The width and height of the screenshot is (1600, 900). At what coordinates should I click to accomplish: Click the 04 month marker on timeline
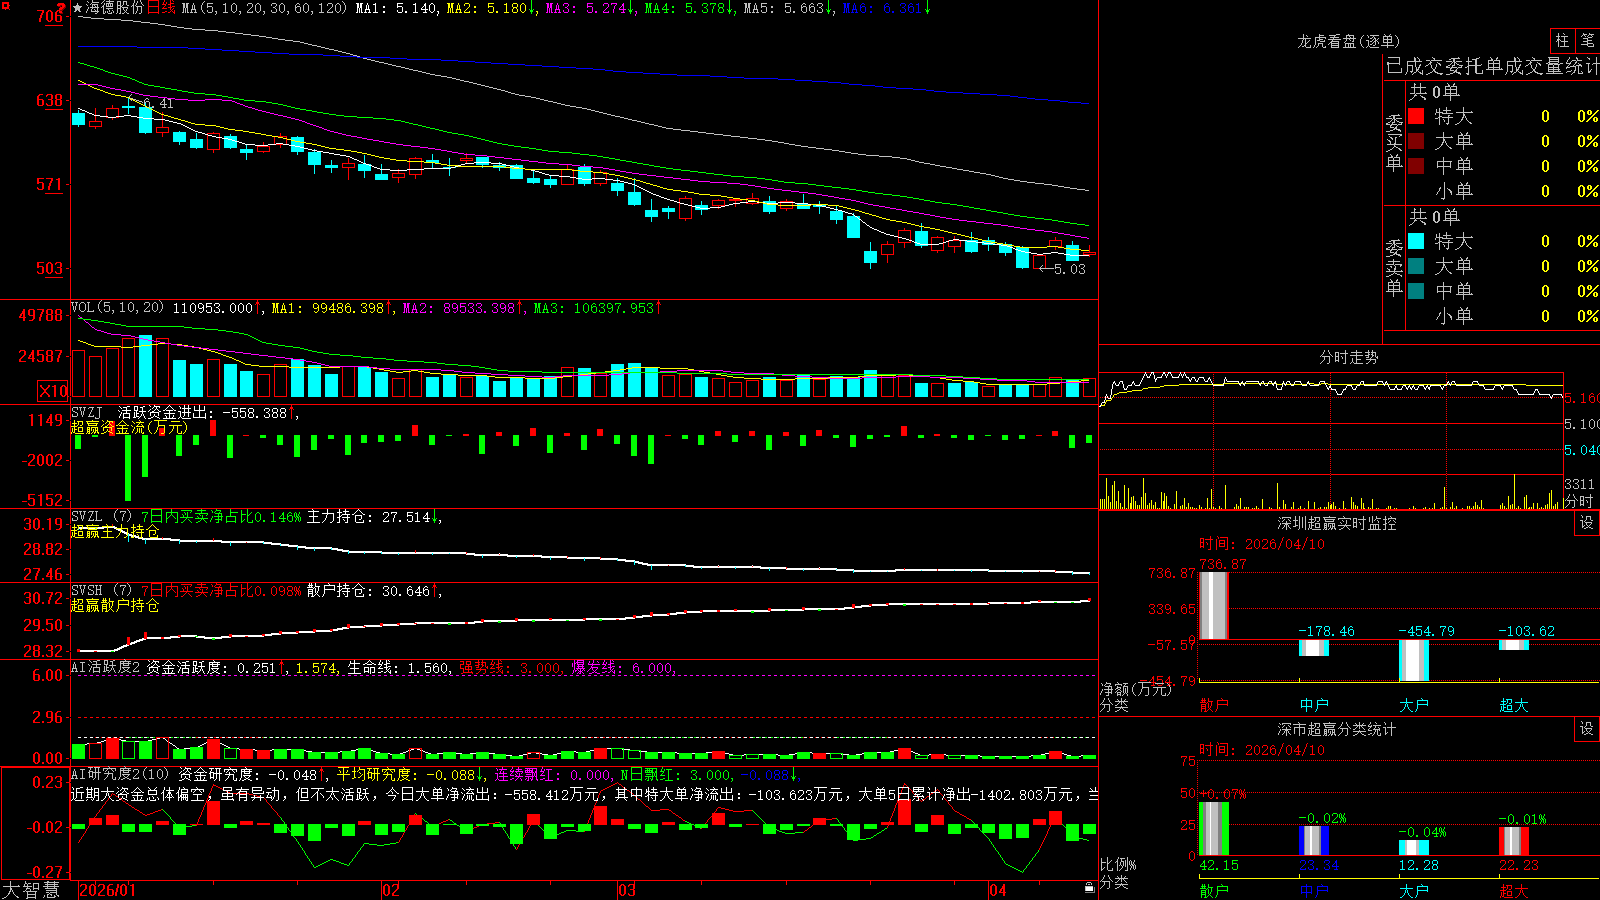(997, 890)
